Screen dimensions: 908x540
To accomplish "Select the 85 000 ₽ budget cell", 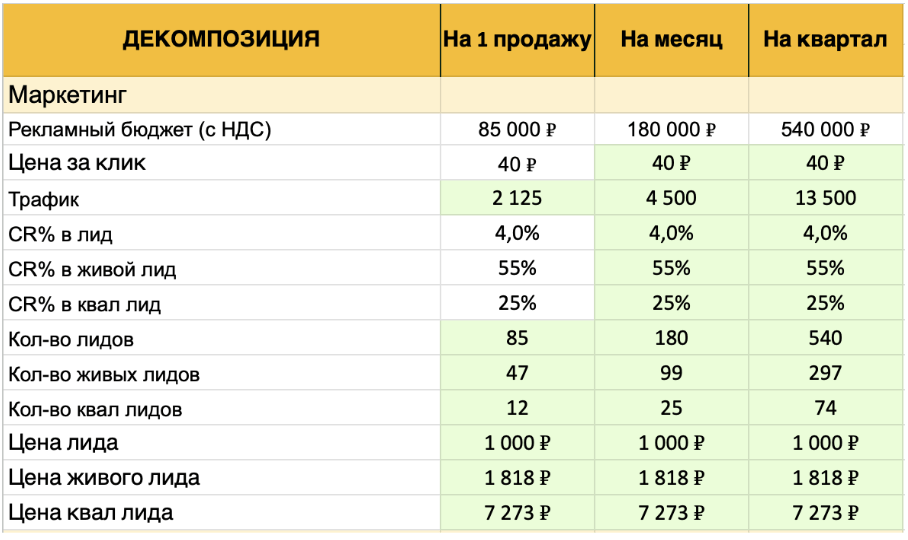I will tap(517, 129).
